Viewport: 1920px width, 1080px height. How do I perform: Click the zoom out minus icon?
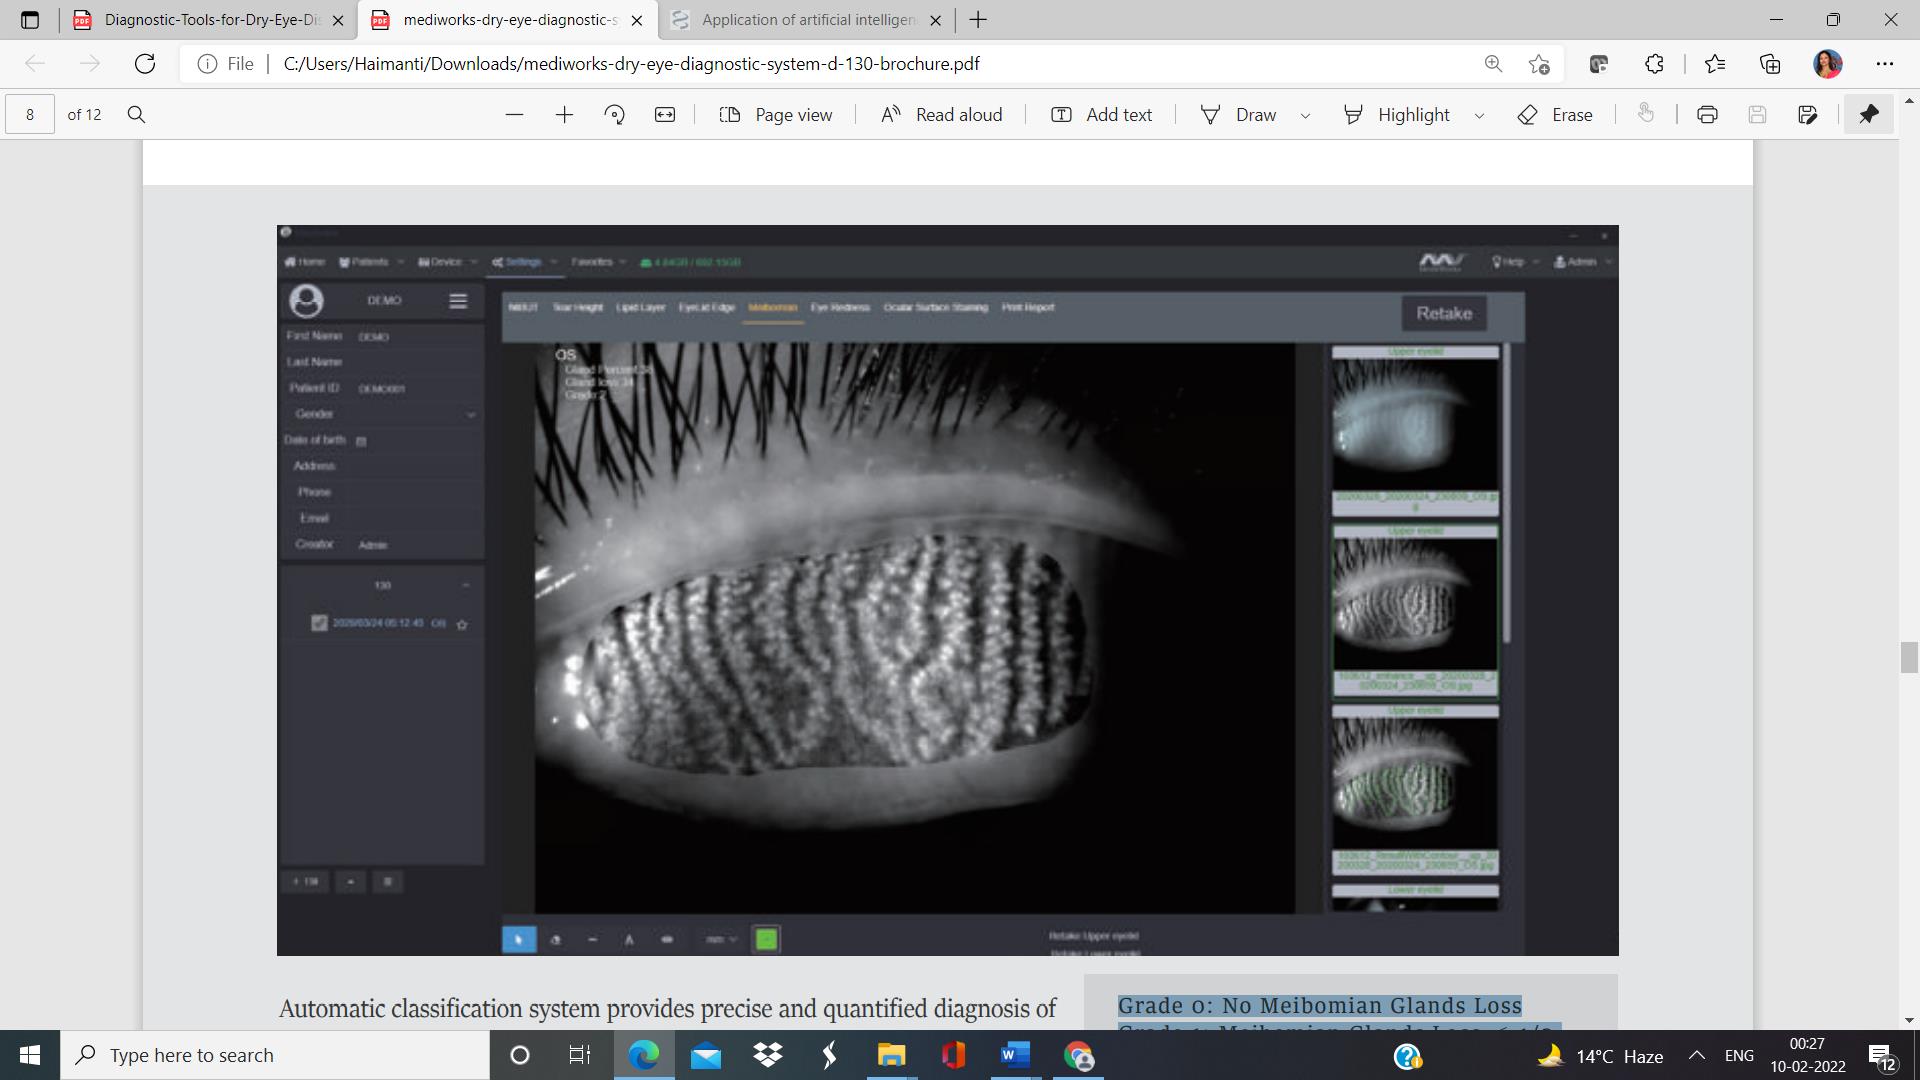pyautogui.click(x=514, y=115)
